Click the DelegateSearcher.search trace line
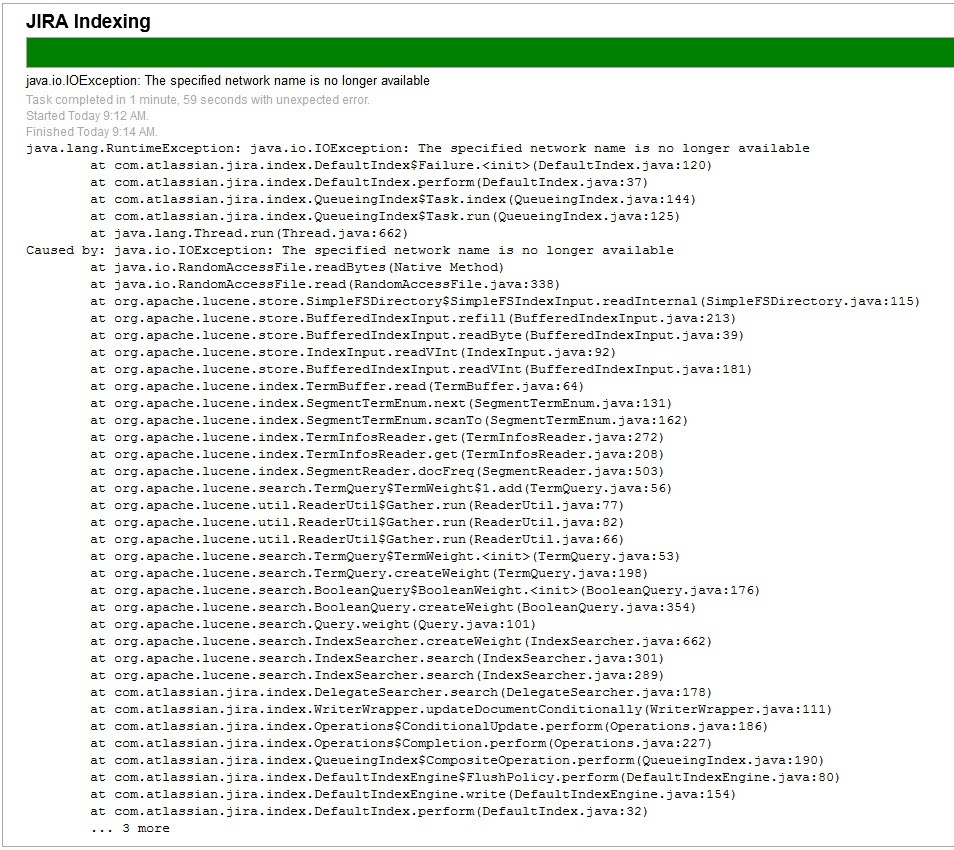Image resolution: width=954 pixels, height=850 pixels. pos(401,693)
